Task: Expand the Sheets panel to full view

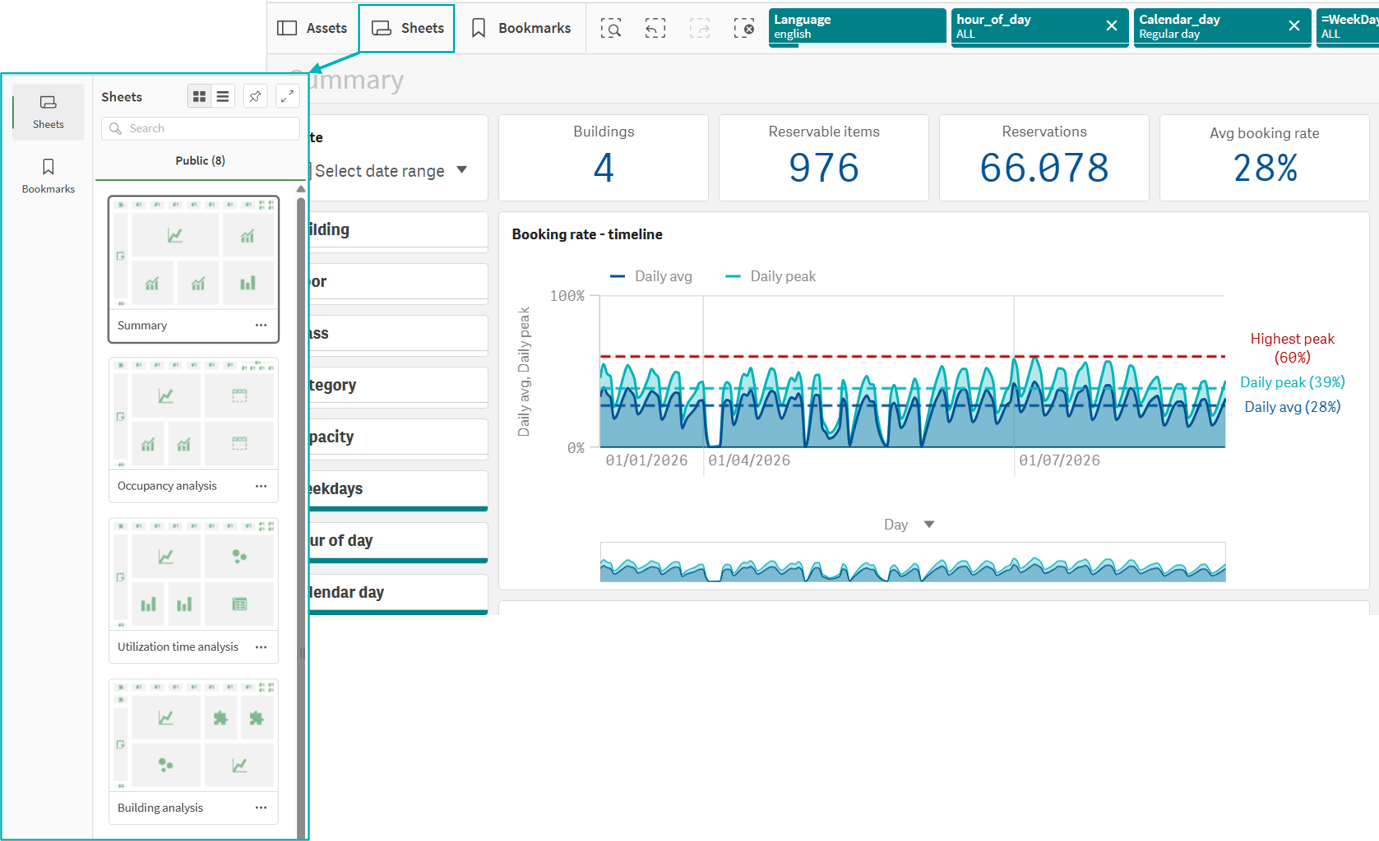Action: [x=288, y=97]
